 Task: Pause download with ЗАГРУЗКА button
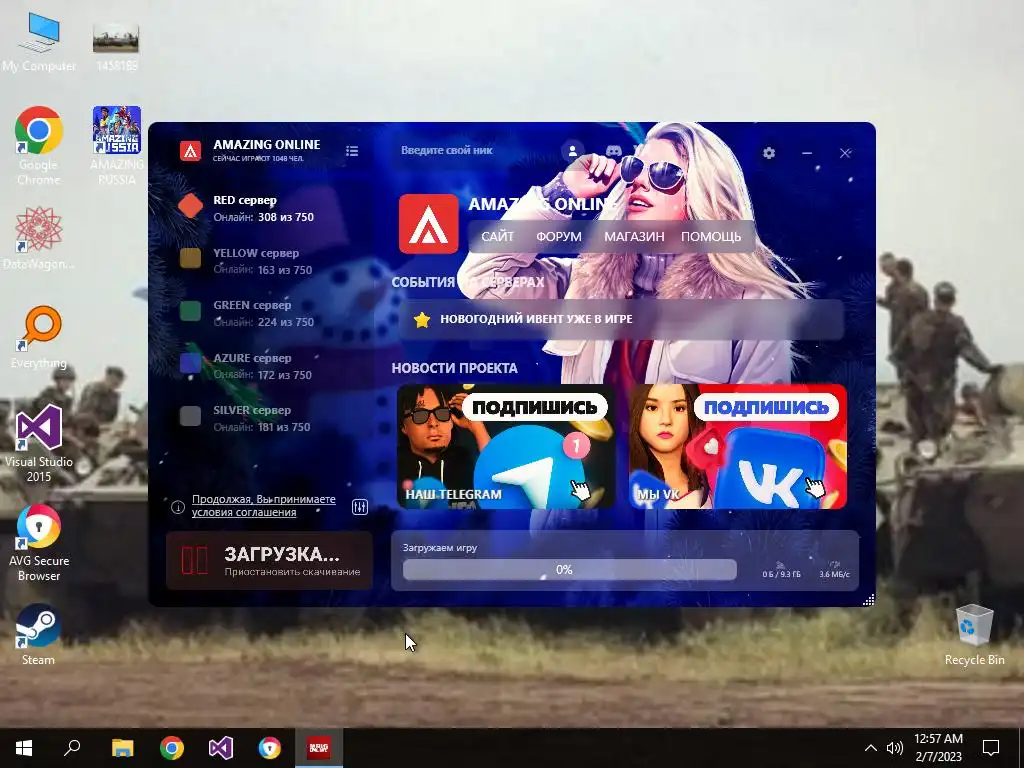coord(269,560)
